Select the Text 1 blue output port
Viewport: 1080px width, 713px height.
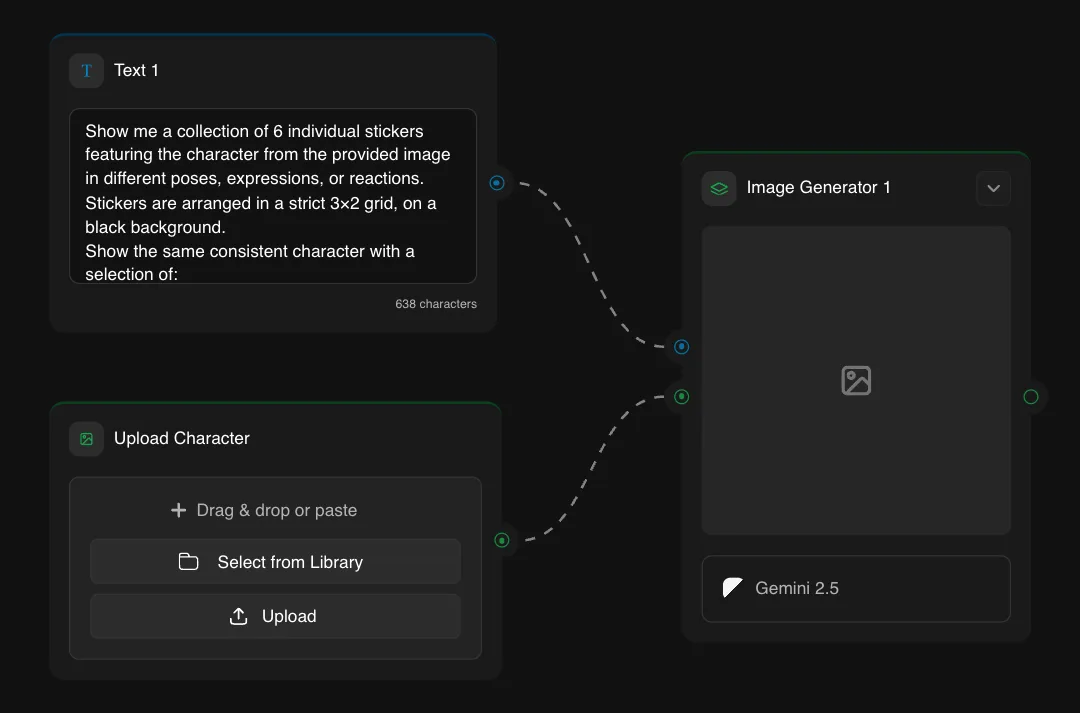tap(497, 183)
